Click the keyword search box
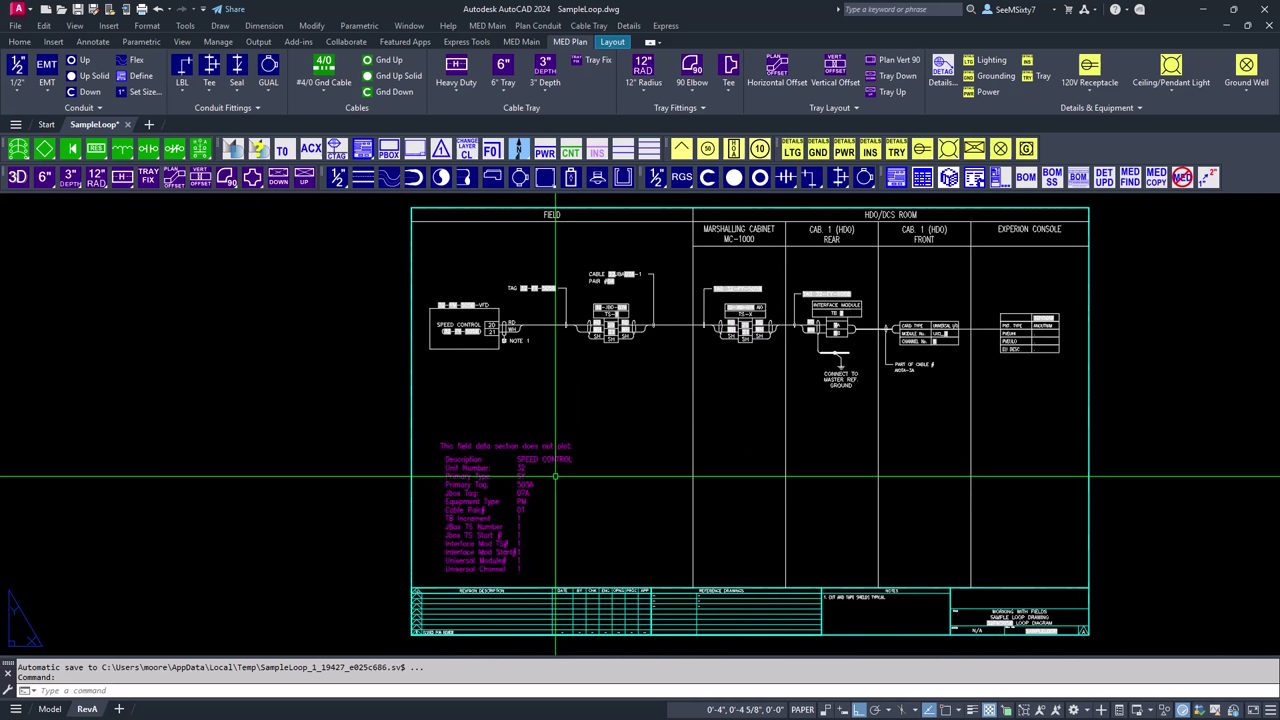 (901, 9)
